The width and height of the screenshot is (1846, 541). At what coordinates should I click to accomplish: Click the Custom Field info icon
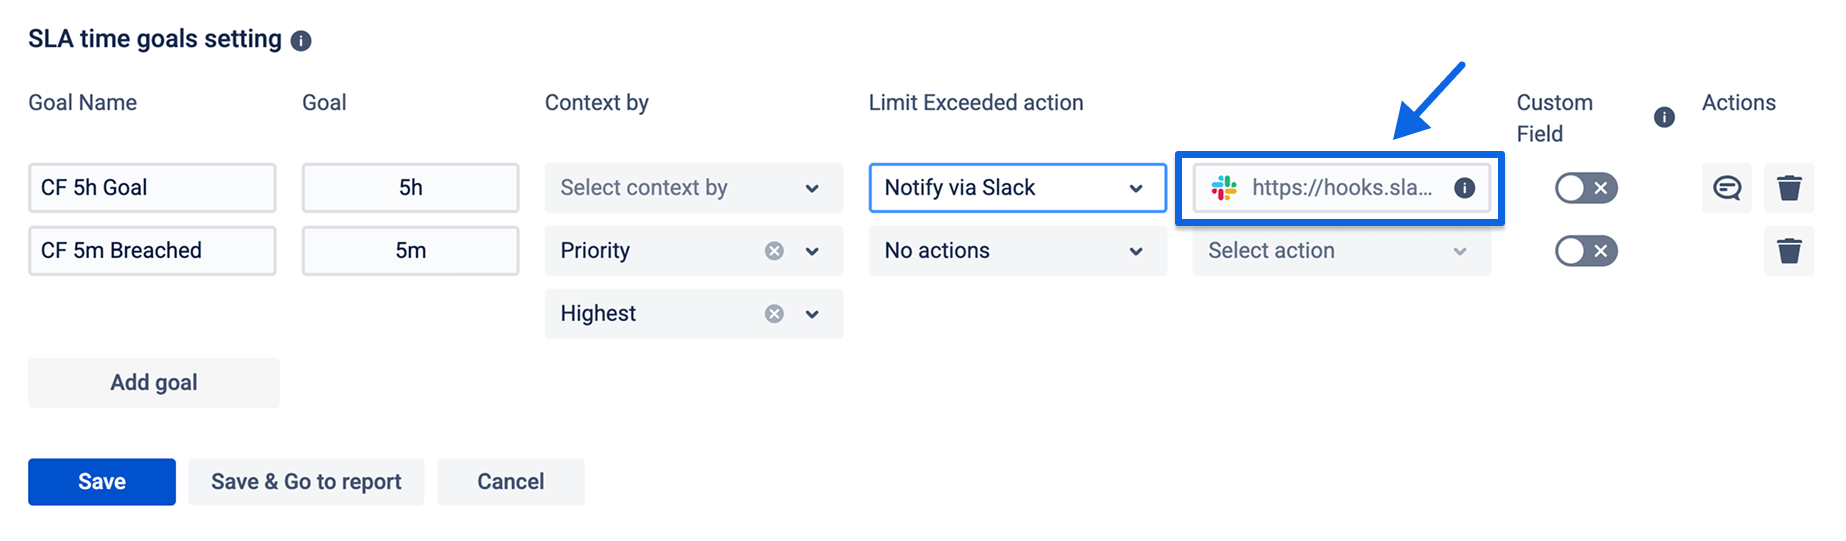[1664, 117]
